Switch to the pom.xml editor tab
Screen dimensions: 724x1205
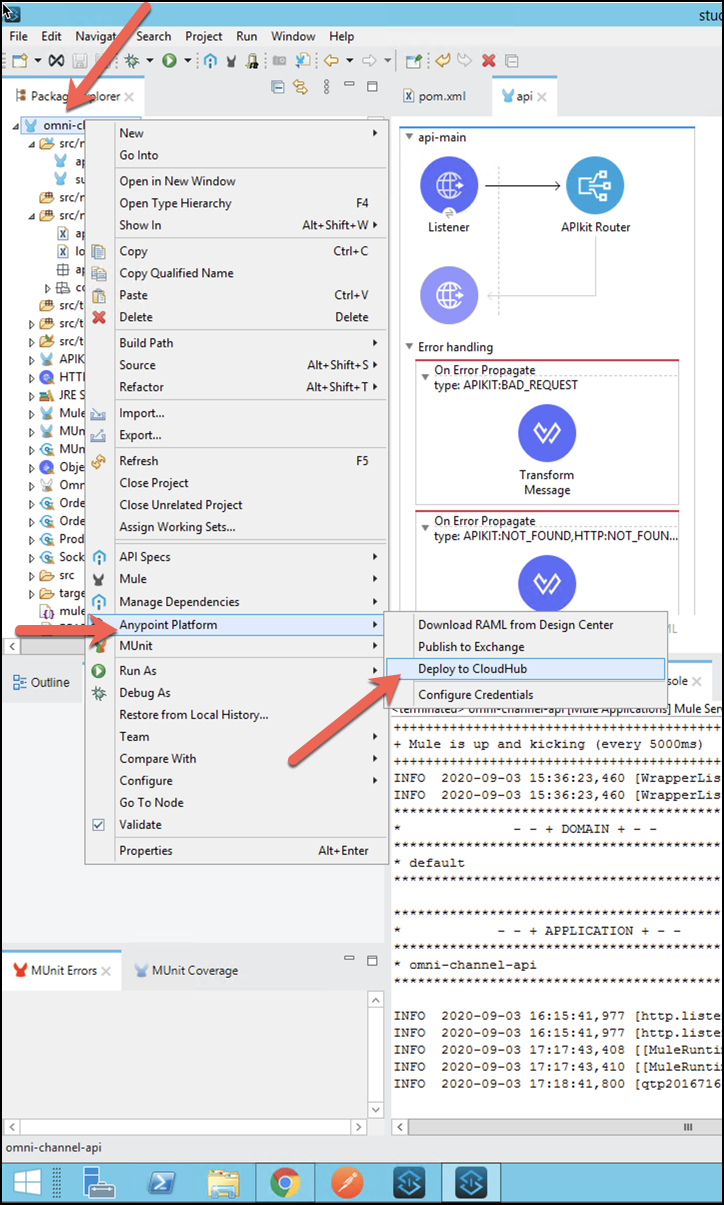(436, 97)
